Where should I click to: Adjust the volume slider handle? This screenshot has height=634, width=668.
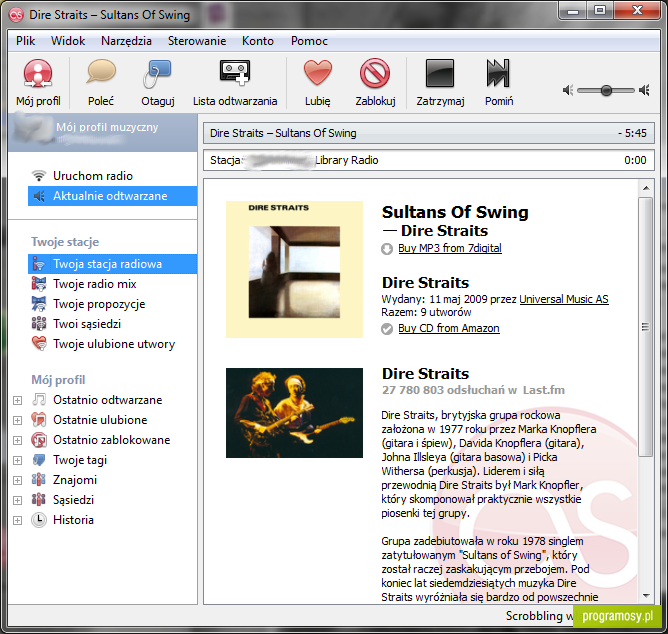[606, 90]
